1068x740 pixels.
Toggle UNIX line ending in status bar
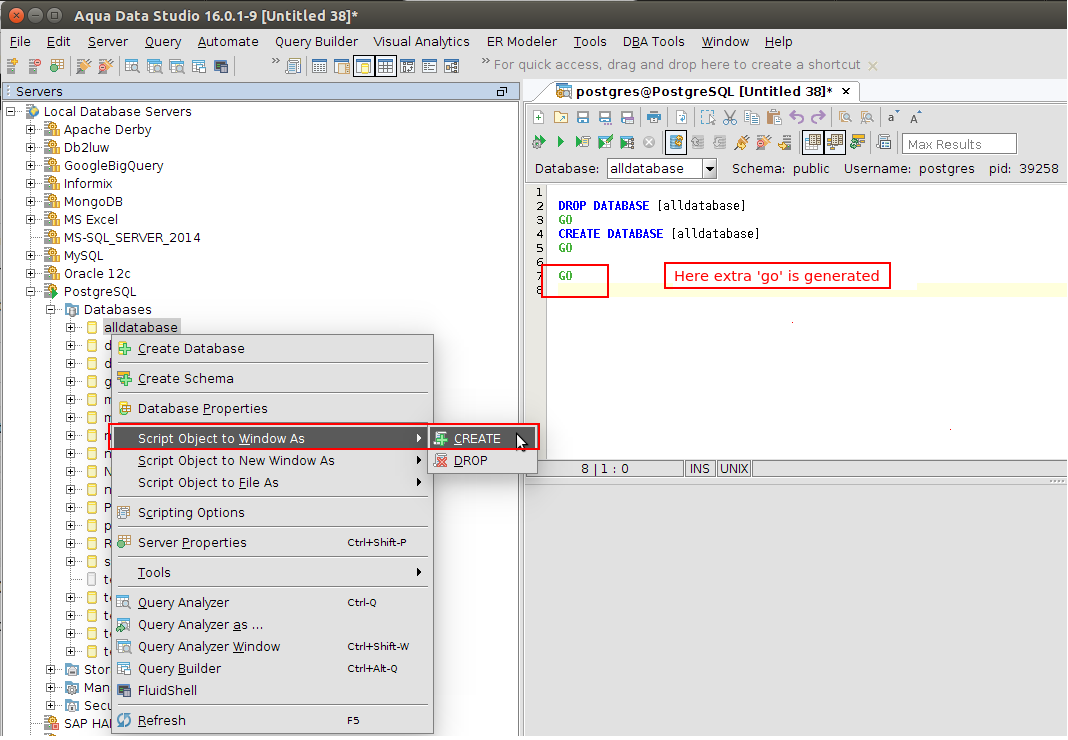[x=734, y=469]
